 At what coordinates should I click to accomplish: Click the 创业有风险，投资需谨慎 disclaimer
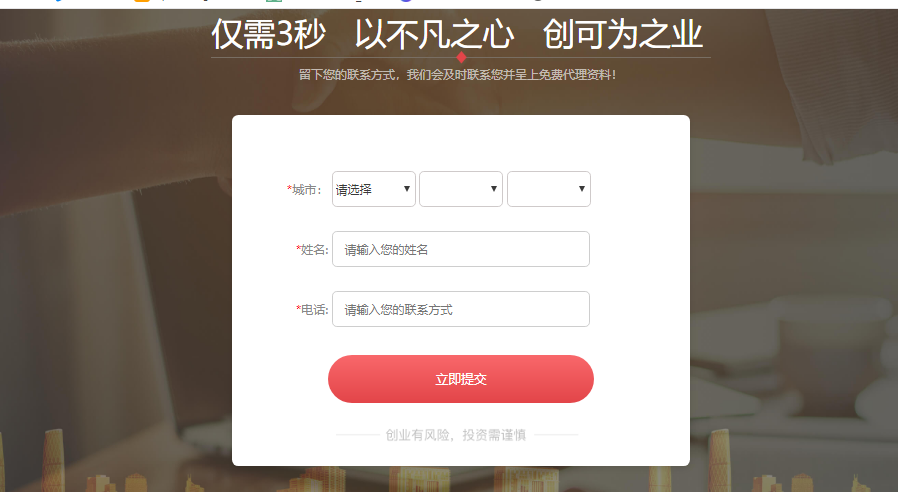point(456,435)
